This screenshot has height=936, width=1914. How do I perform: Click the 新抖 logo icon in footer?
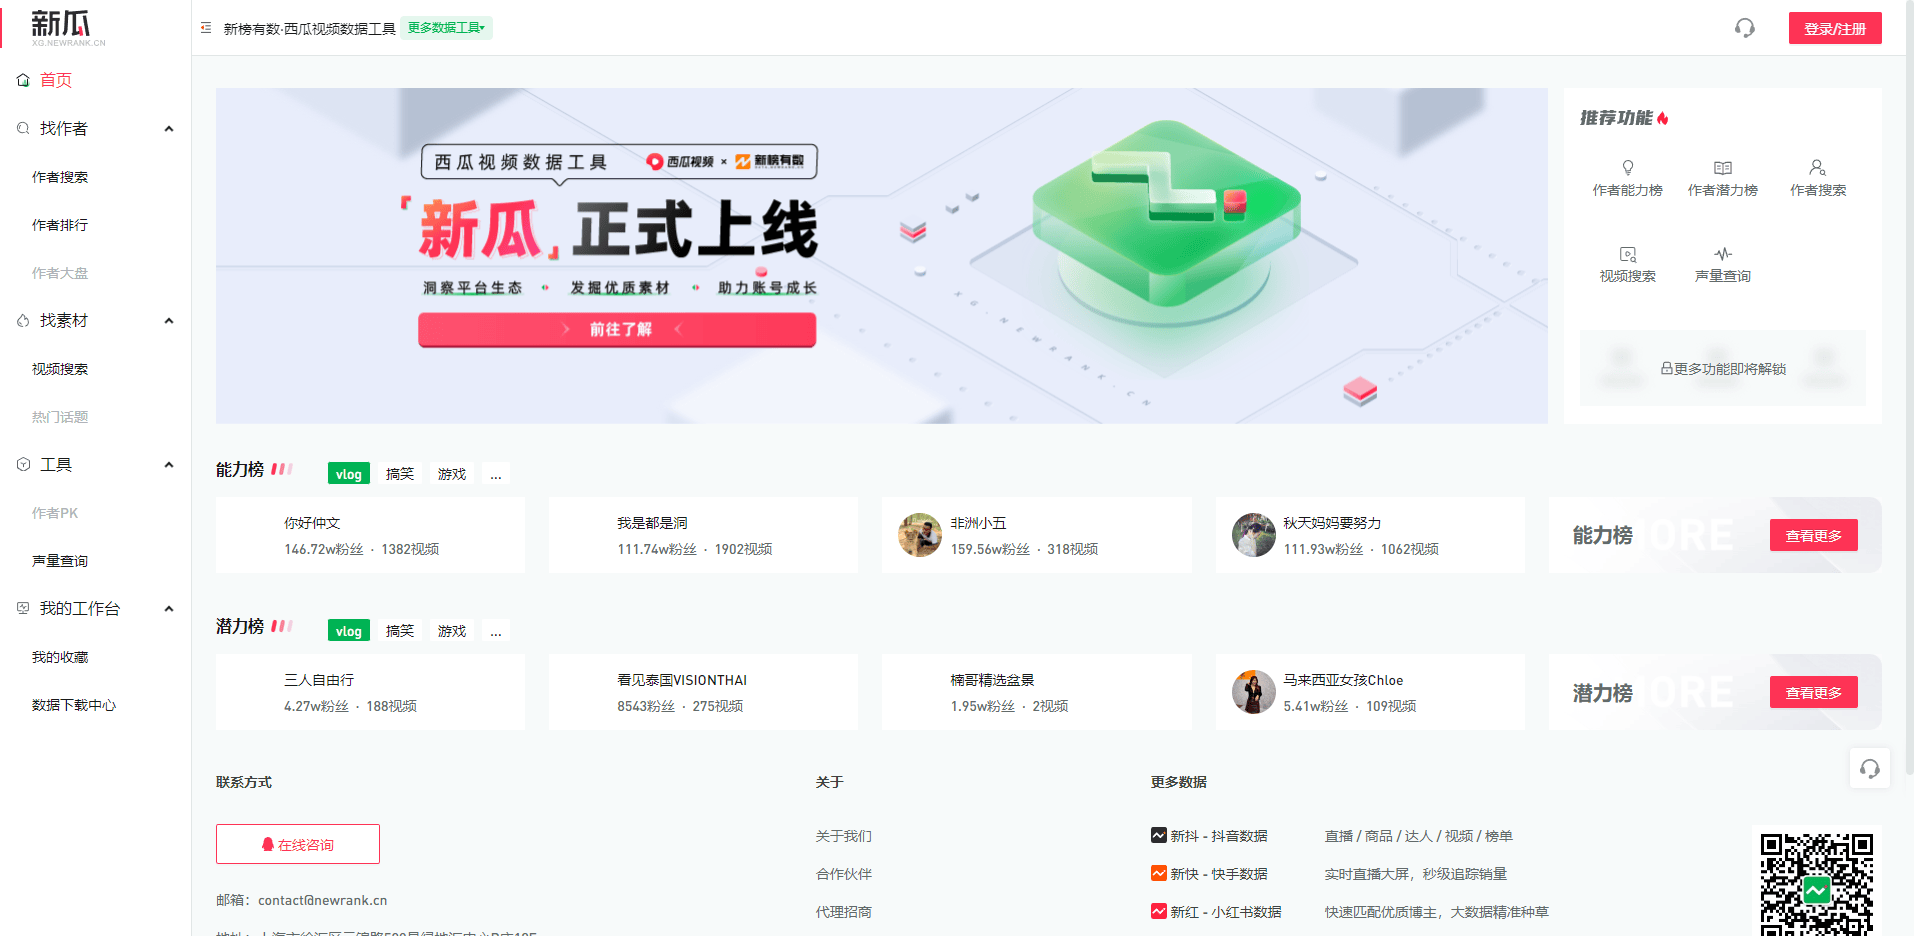[1159, 835]
